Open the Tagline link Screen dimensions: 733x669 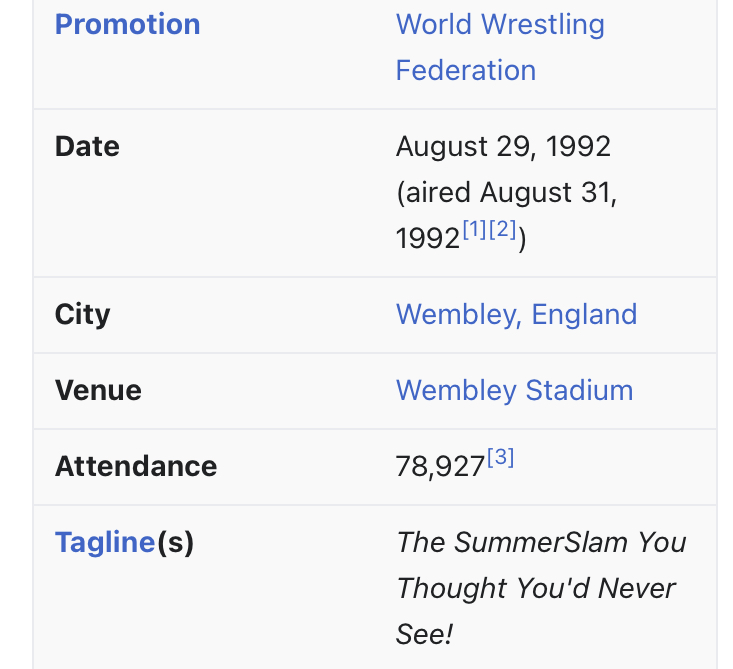coord(105,542)
